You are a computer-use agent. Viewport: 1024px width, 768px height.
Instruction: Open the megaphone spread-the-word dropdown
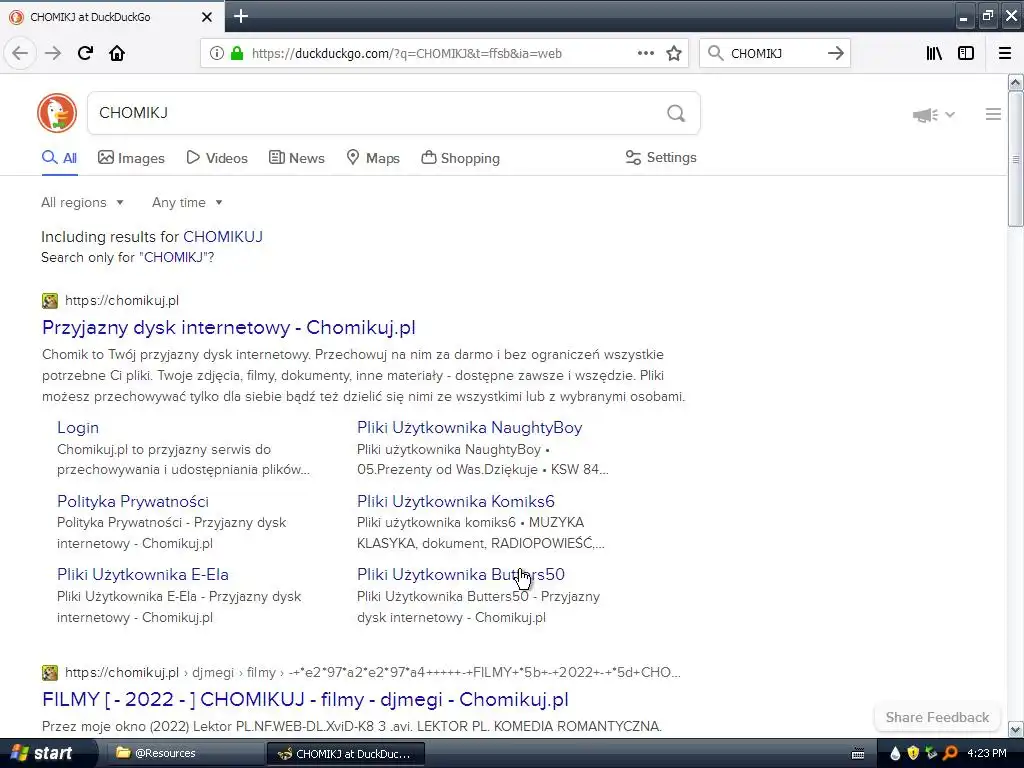[933, 115]
